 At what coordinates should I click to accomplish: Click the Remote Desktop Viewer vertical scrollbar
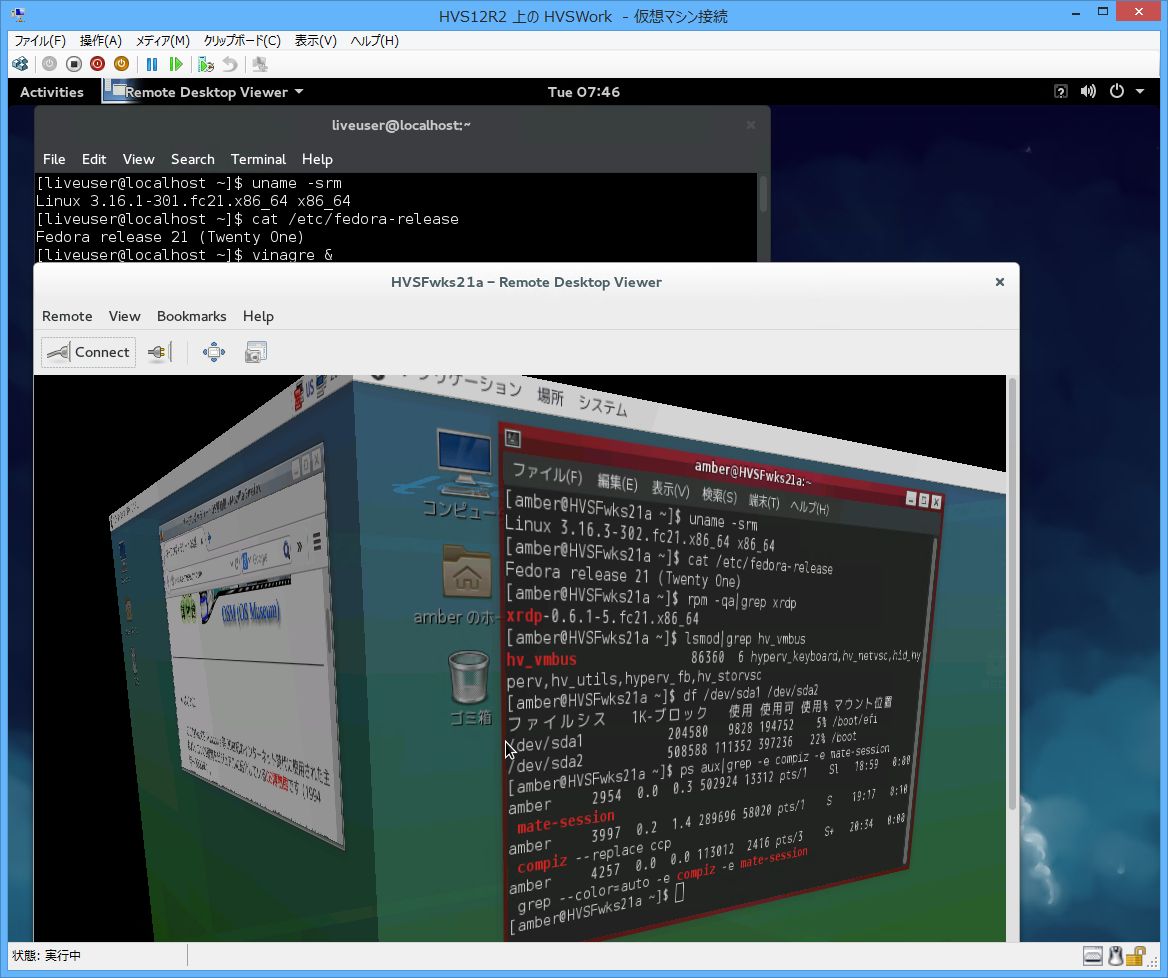tap(1012, 596)
